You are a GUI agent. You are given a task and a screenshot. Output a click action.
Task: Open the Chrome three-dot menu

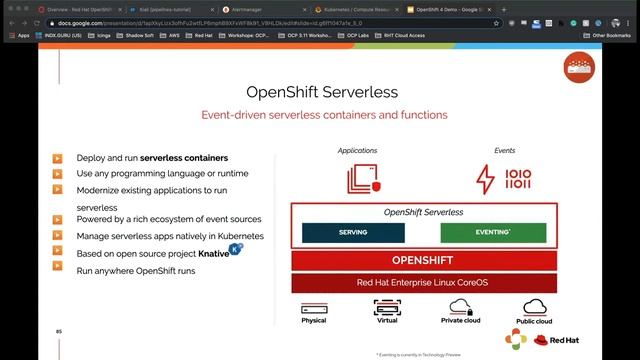(x=628, y=23)
